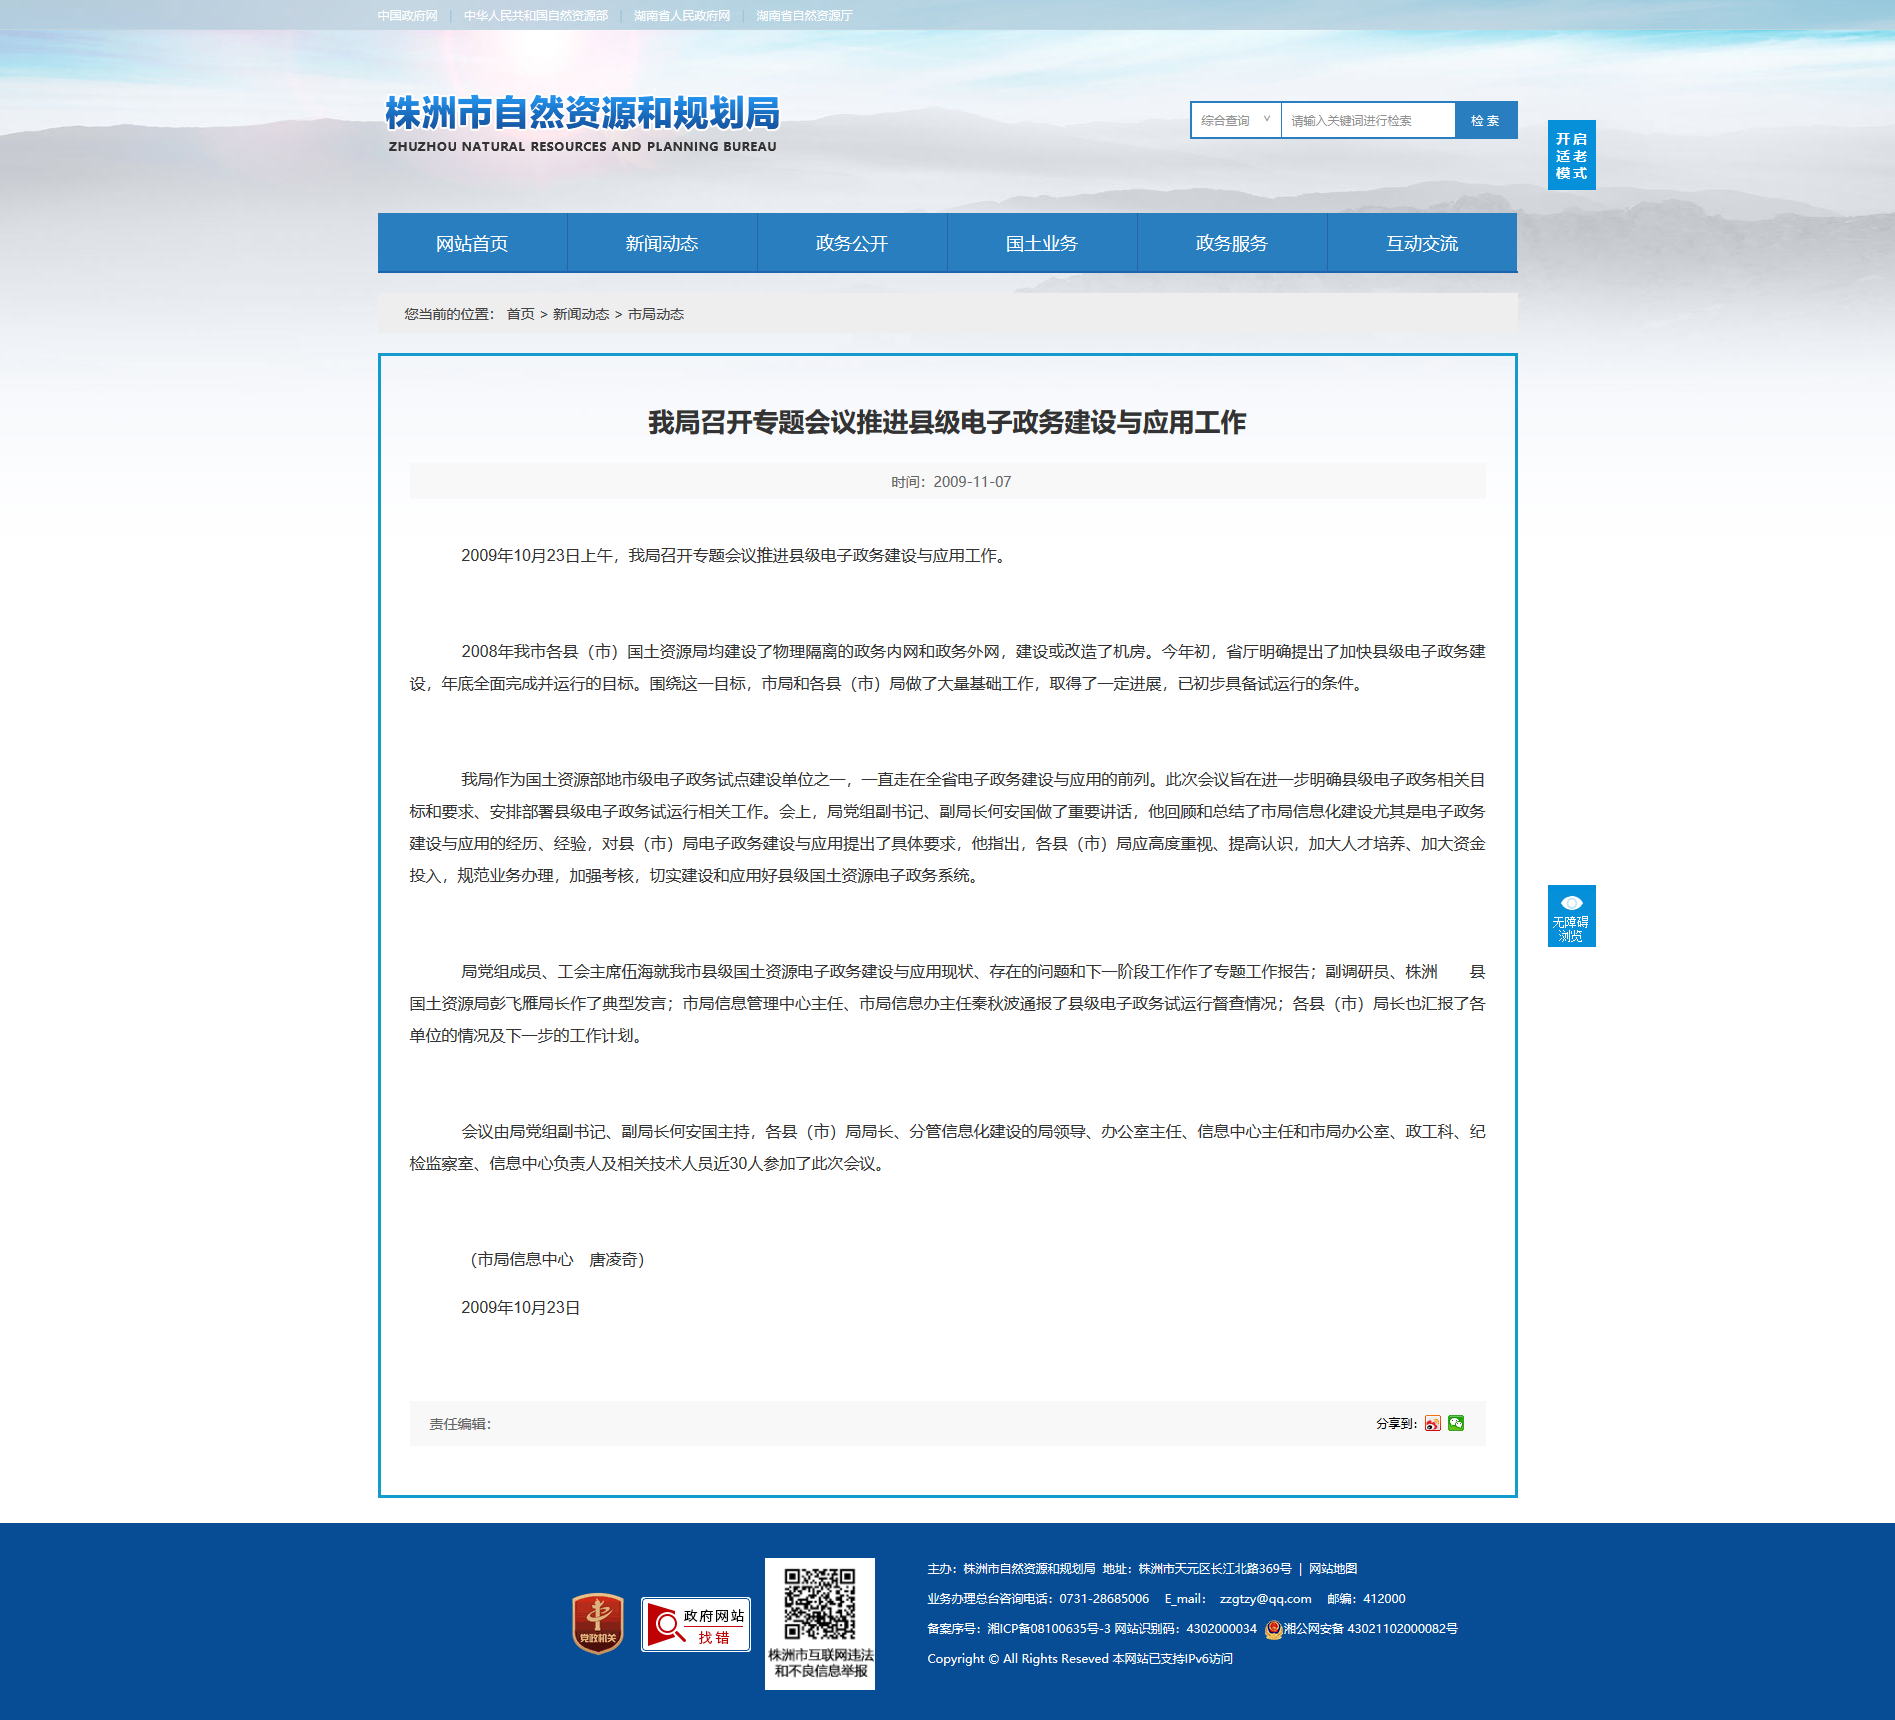
Task: Enable 开启适老模式 senior-friendly mode
Action: pyautogui.click(x=1571, y=155)
